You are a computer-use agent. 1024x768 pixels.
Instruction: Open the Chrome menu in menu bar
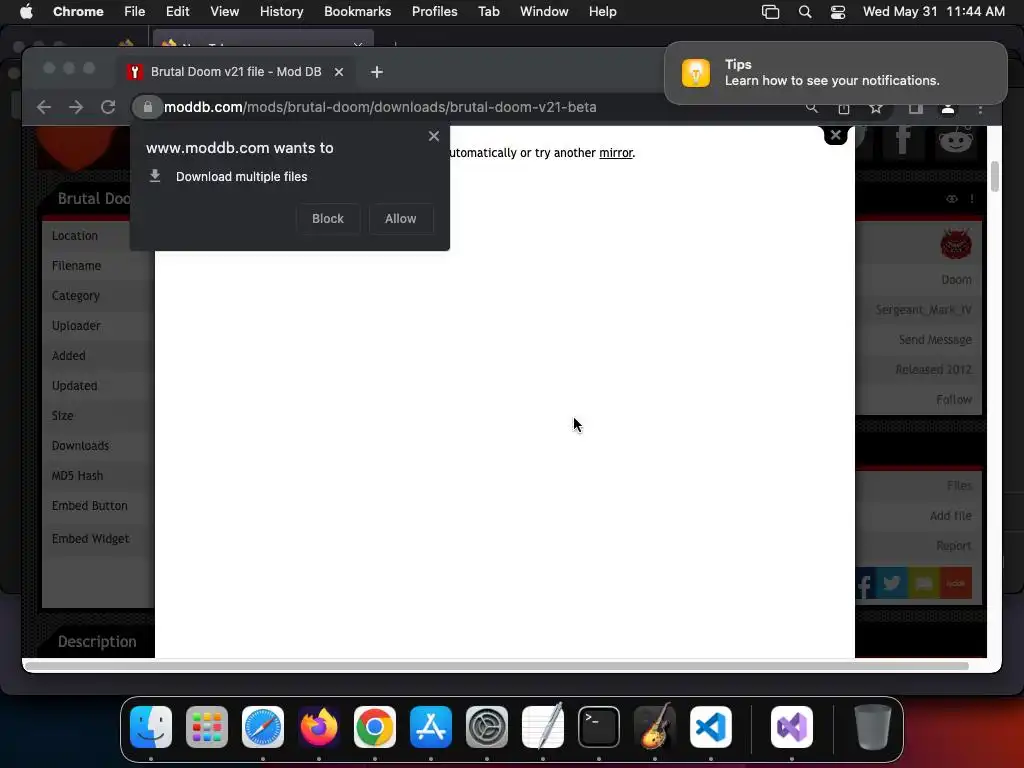coord(78,11)
